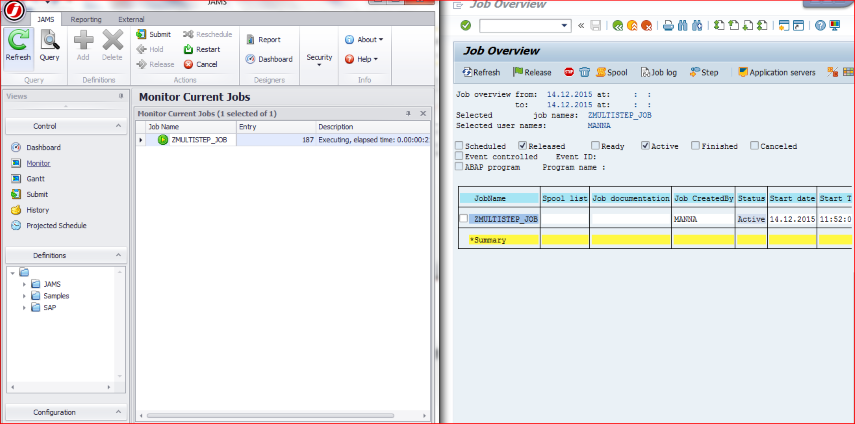
Task: Select the ZMULTISTEP_JOB row in JAMS monitor
Action: tap(283, 140)
